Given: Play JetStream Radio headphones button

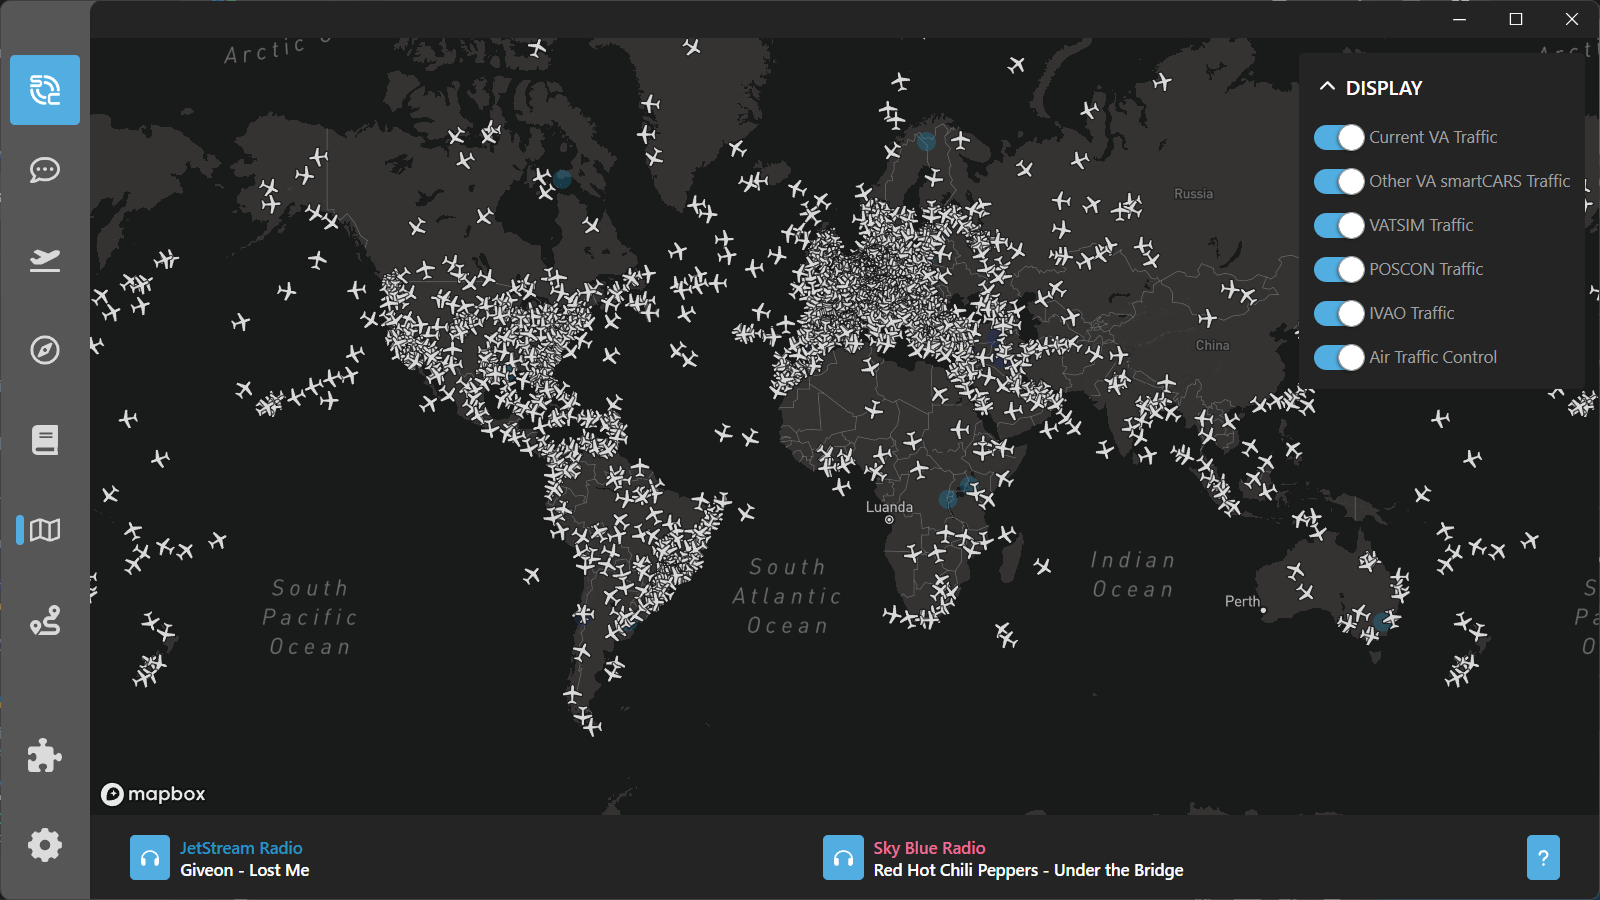Looking at the screenshot, I should tap(150, 858).
